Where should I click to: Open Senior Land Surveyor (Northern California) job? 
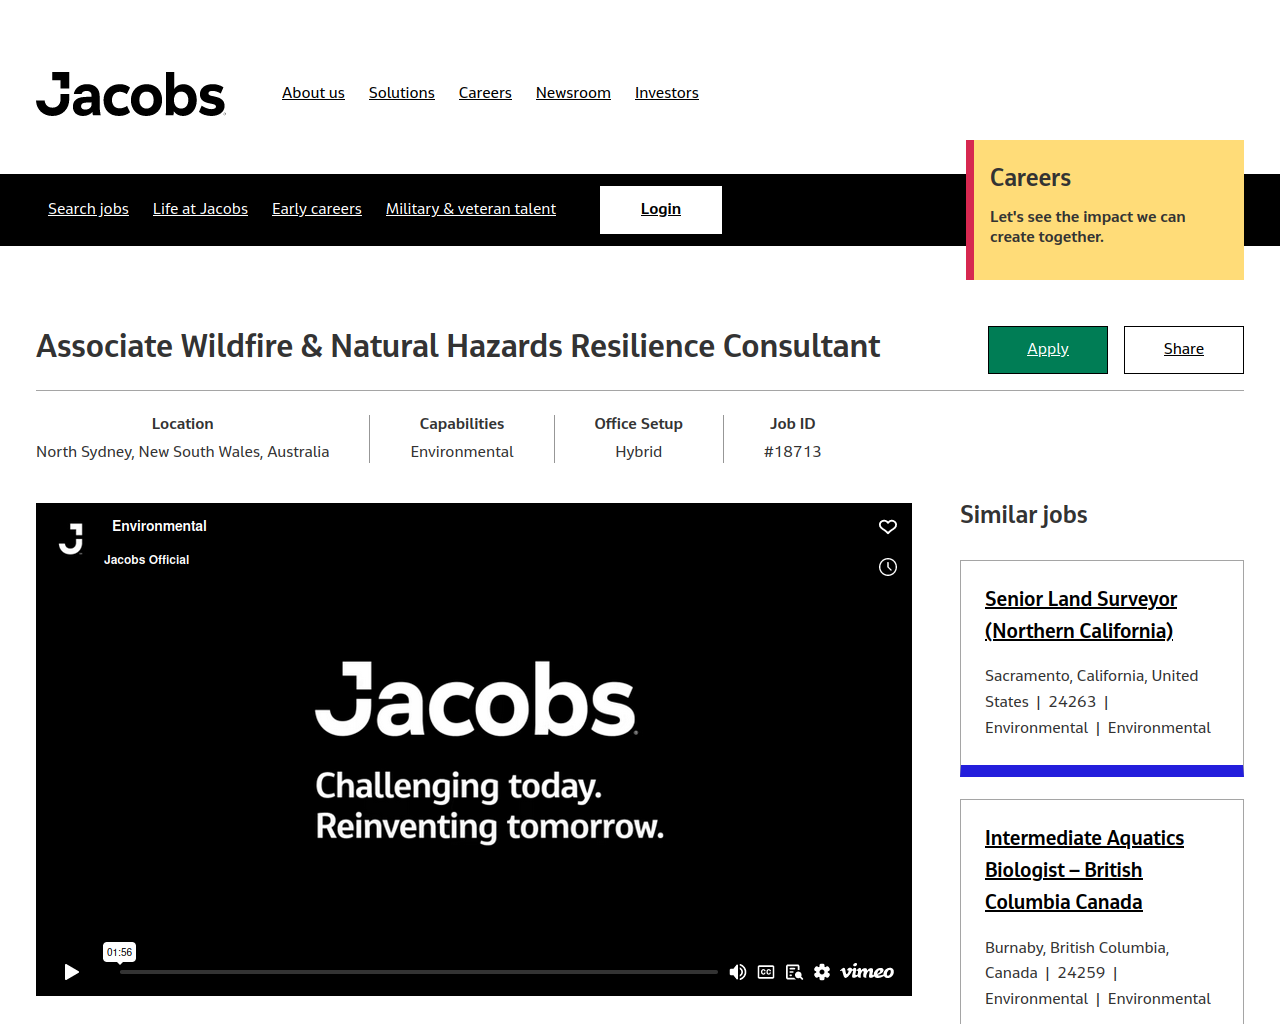[1081, 615]
